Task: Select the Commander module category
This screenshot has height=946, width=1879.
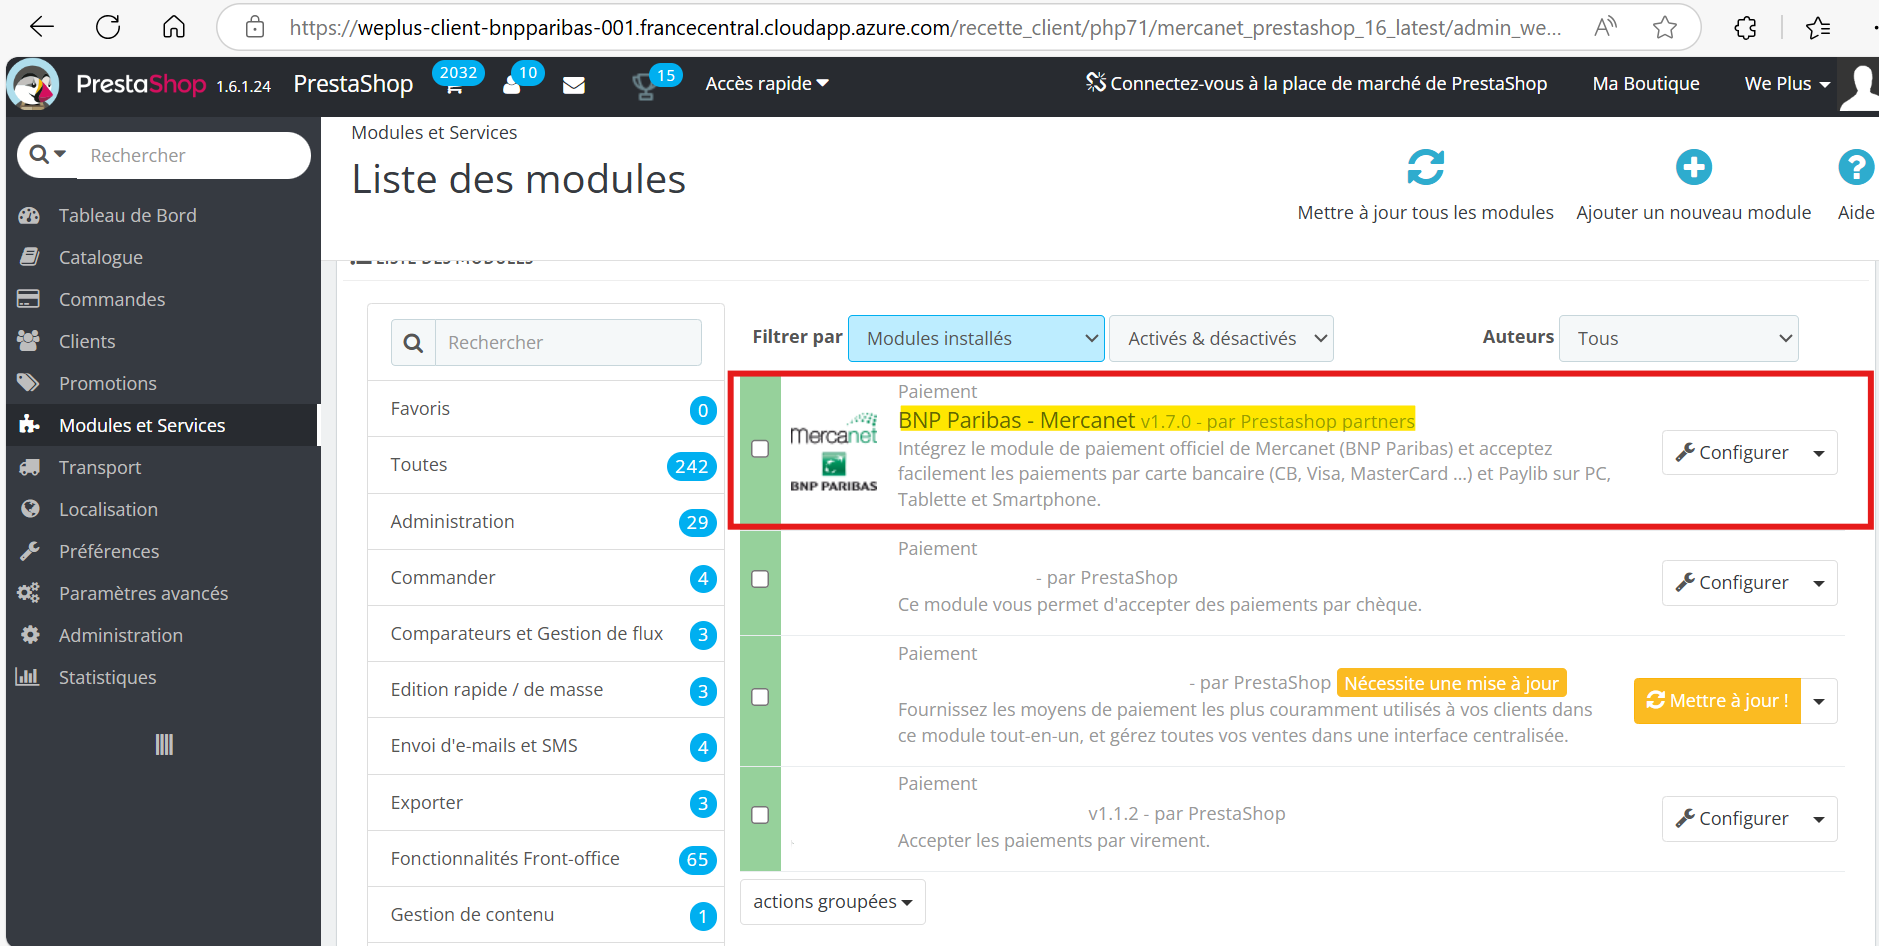Action: 545,578
